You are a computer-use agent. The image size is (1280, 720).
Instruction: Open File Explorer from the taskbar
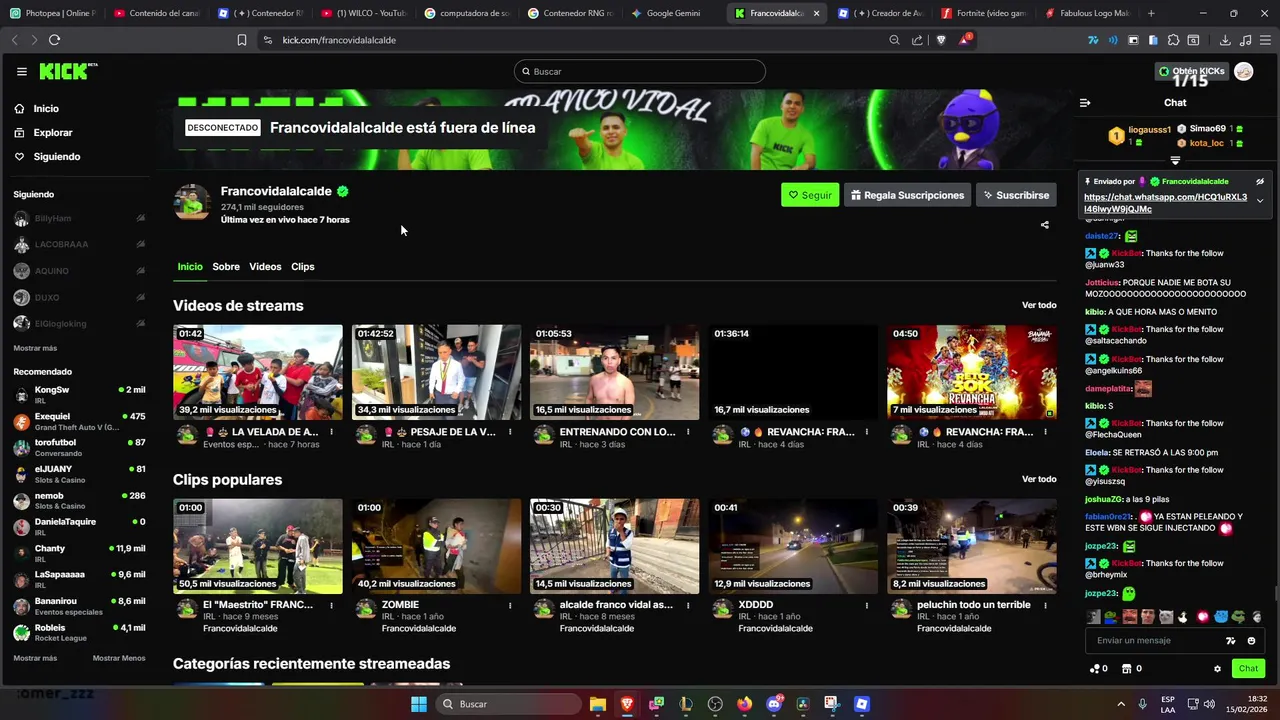point(598,704)
